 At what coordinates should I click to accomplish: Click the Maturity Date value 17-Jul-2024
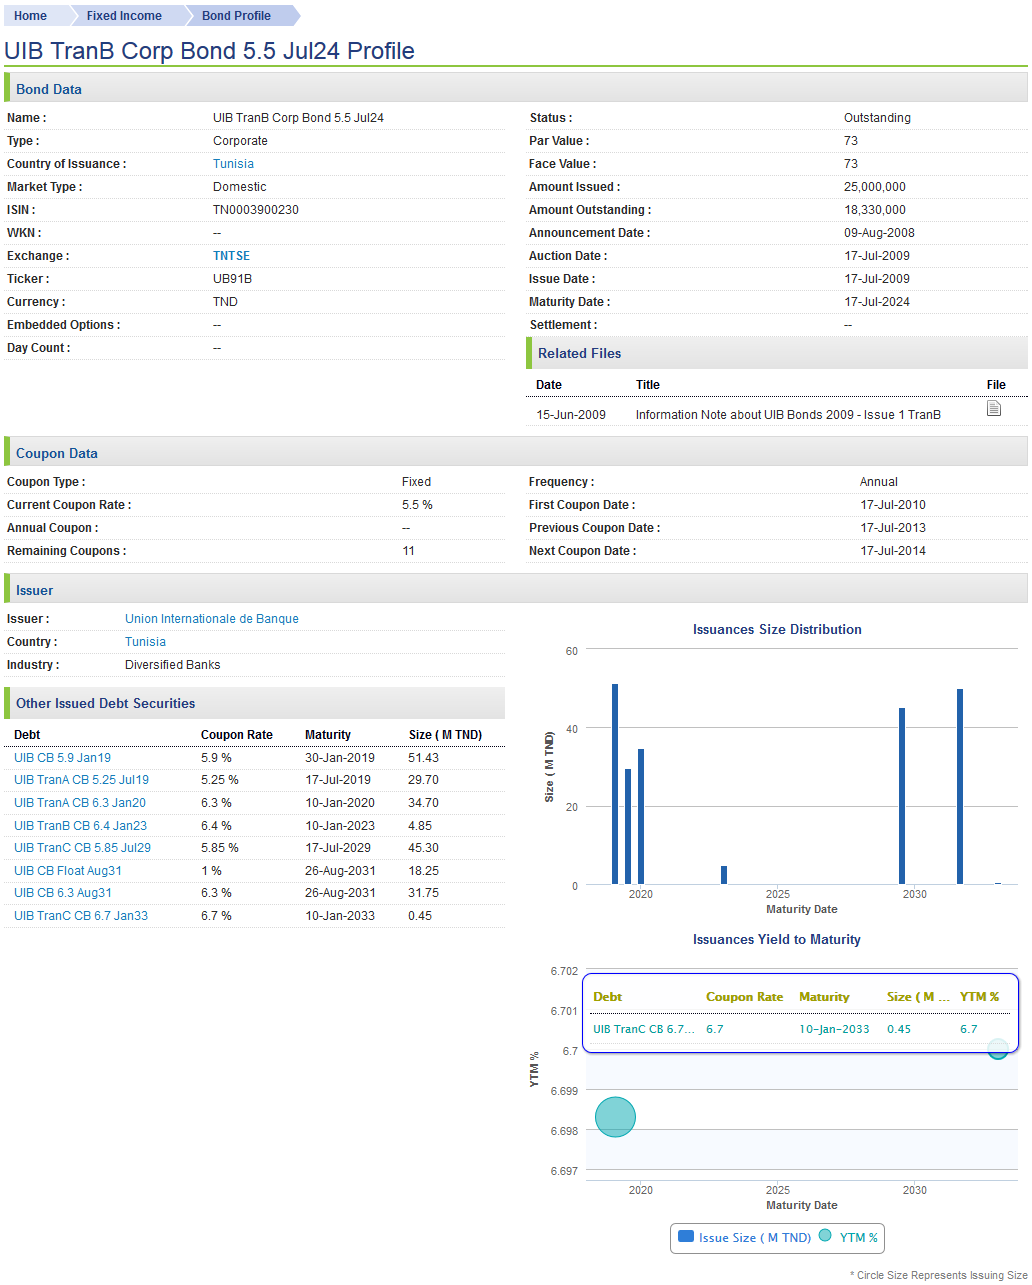pyautogui.click(x=877, y=302)
